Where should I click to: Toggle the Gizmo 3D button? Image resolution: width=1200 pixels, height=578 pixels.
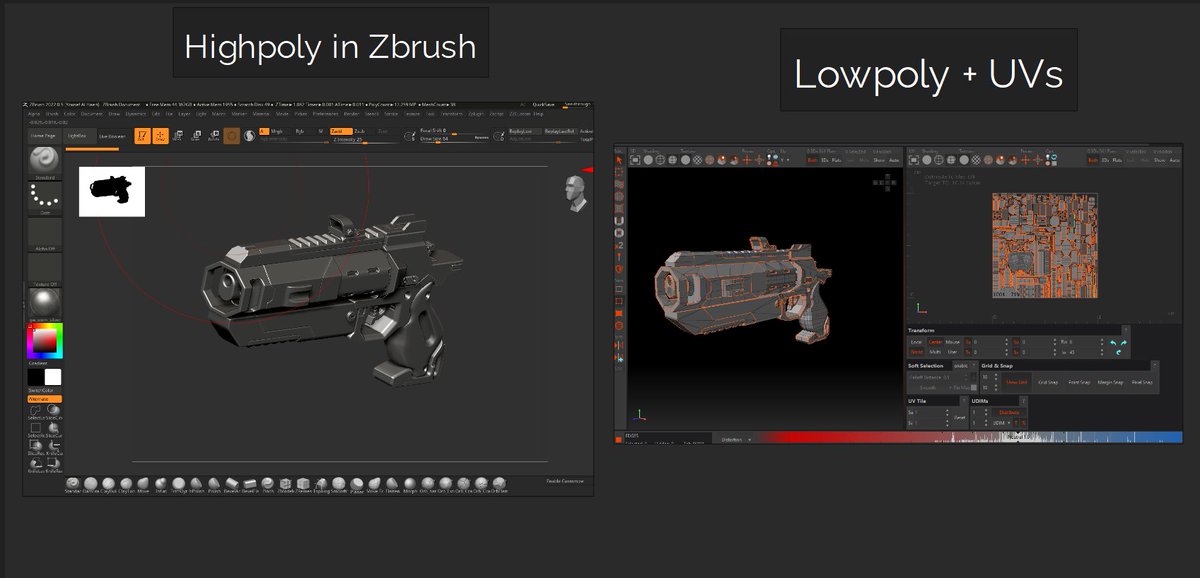pyautogui.click(x=232, y=136)
